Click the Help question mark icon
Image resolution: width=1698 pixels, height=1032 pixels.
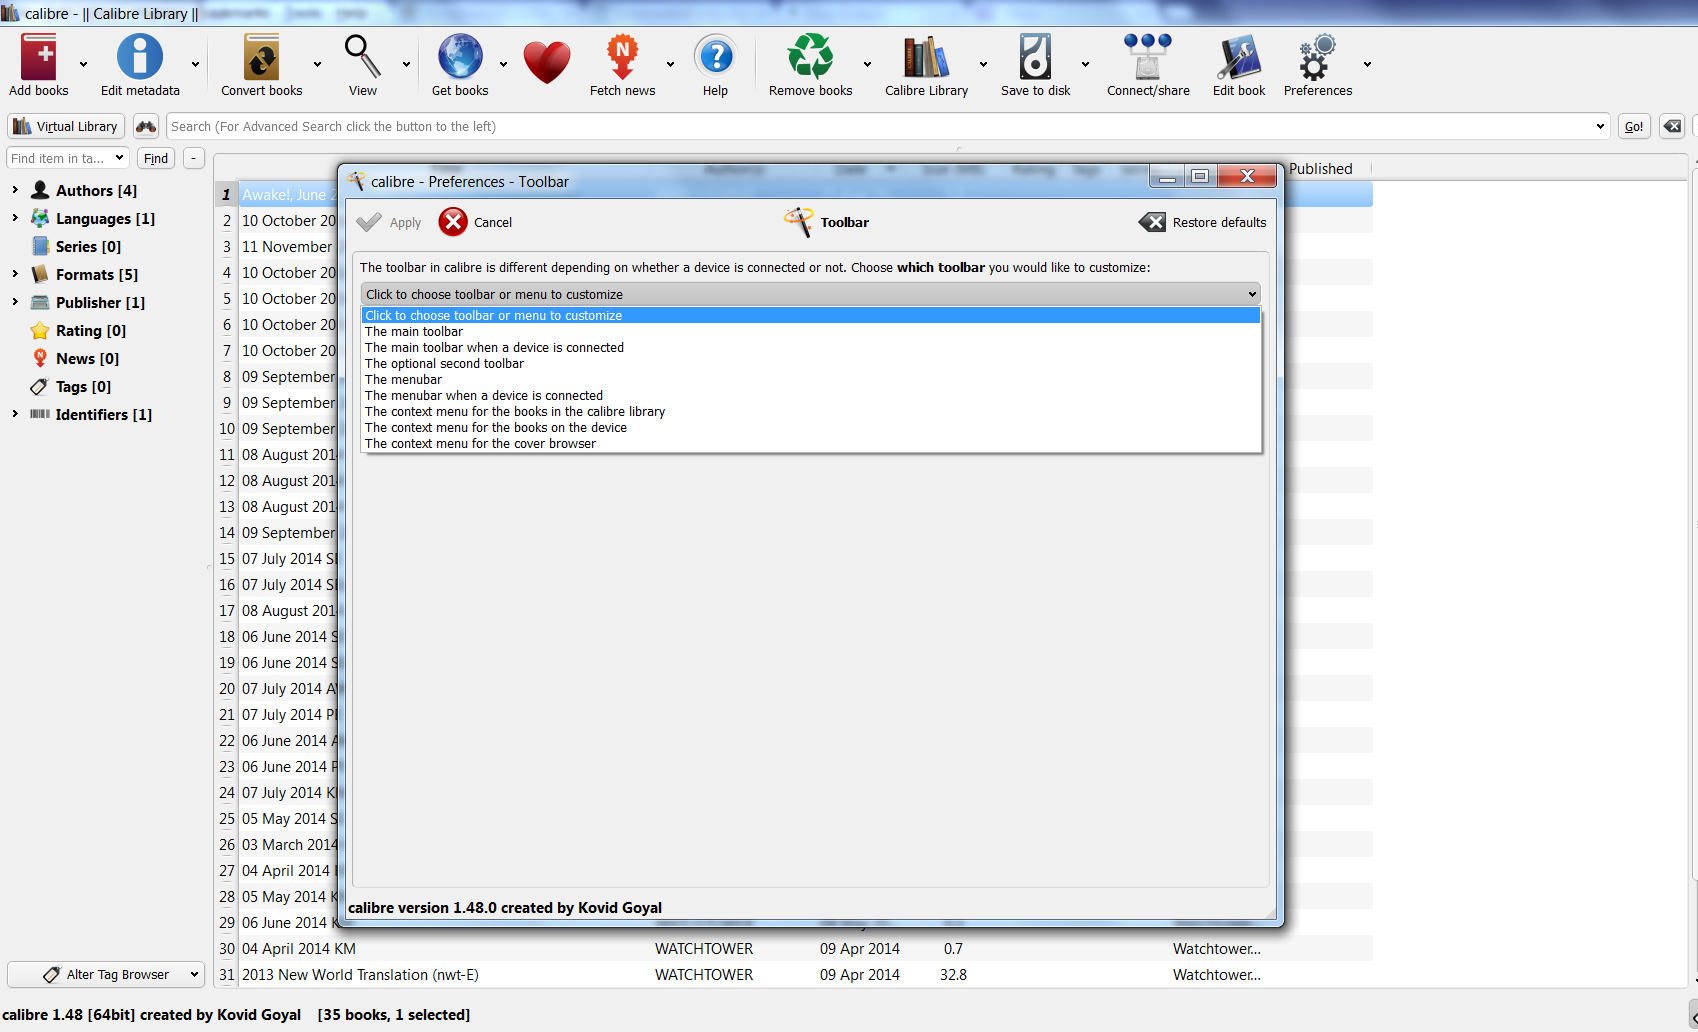[715, 57]
